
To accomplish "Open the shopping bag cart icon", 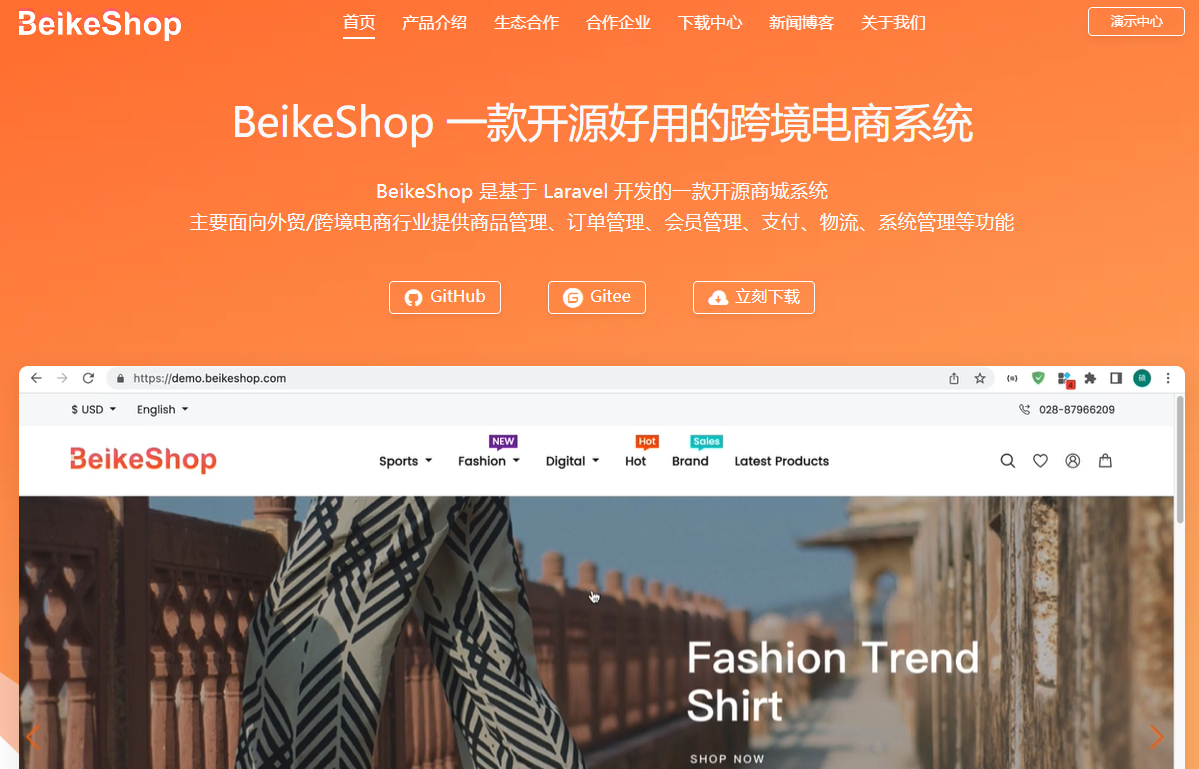I will tap(1105, 460).
